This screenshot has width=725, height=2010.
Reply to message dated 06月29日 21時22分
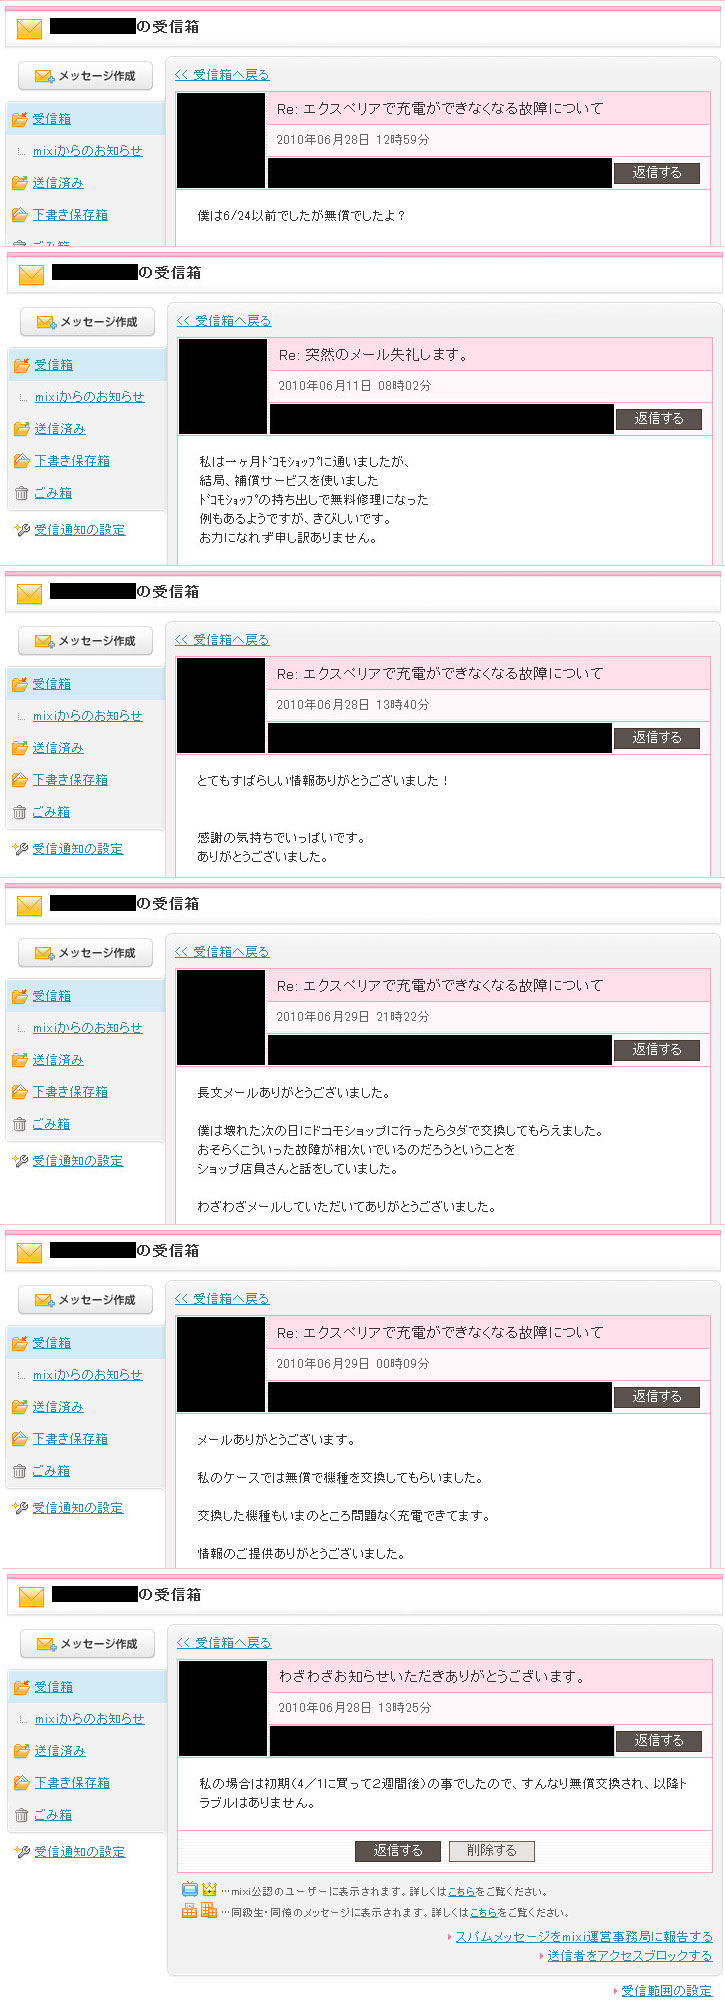coord(656,1050)
